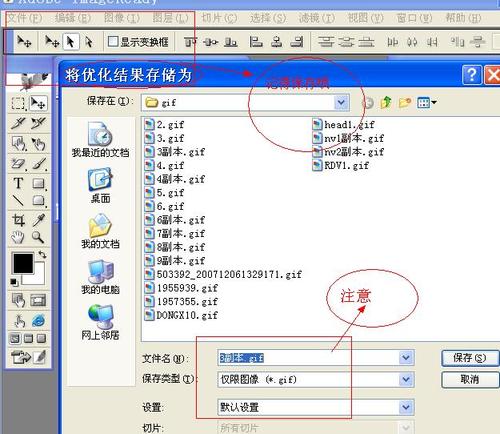This screenshot has height=434, width=500.
Task: Enable the 显示变换框 checkbox
Action: 113,41
